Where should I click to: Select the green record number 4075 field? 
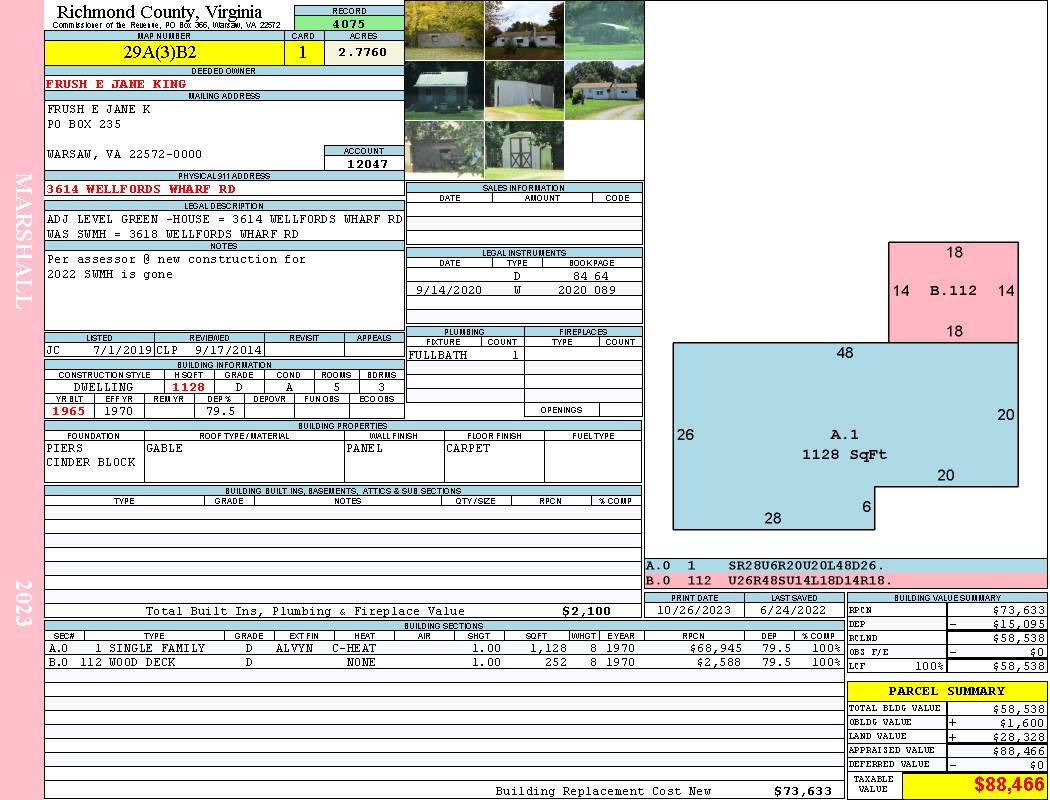click(349, 24)
